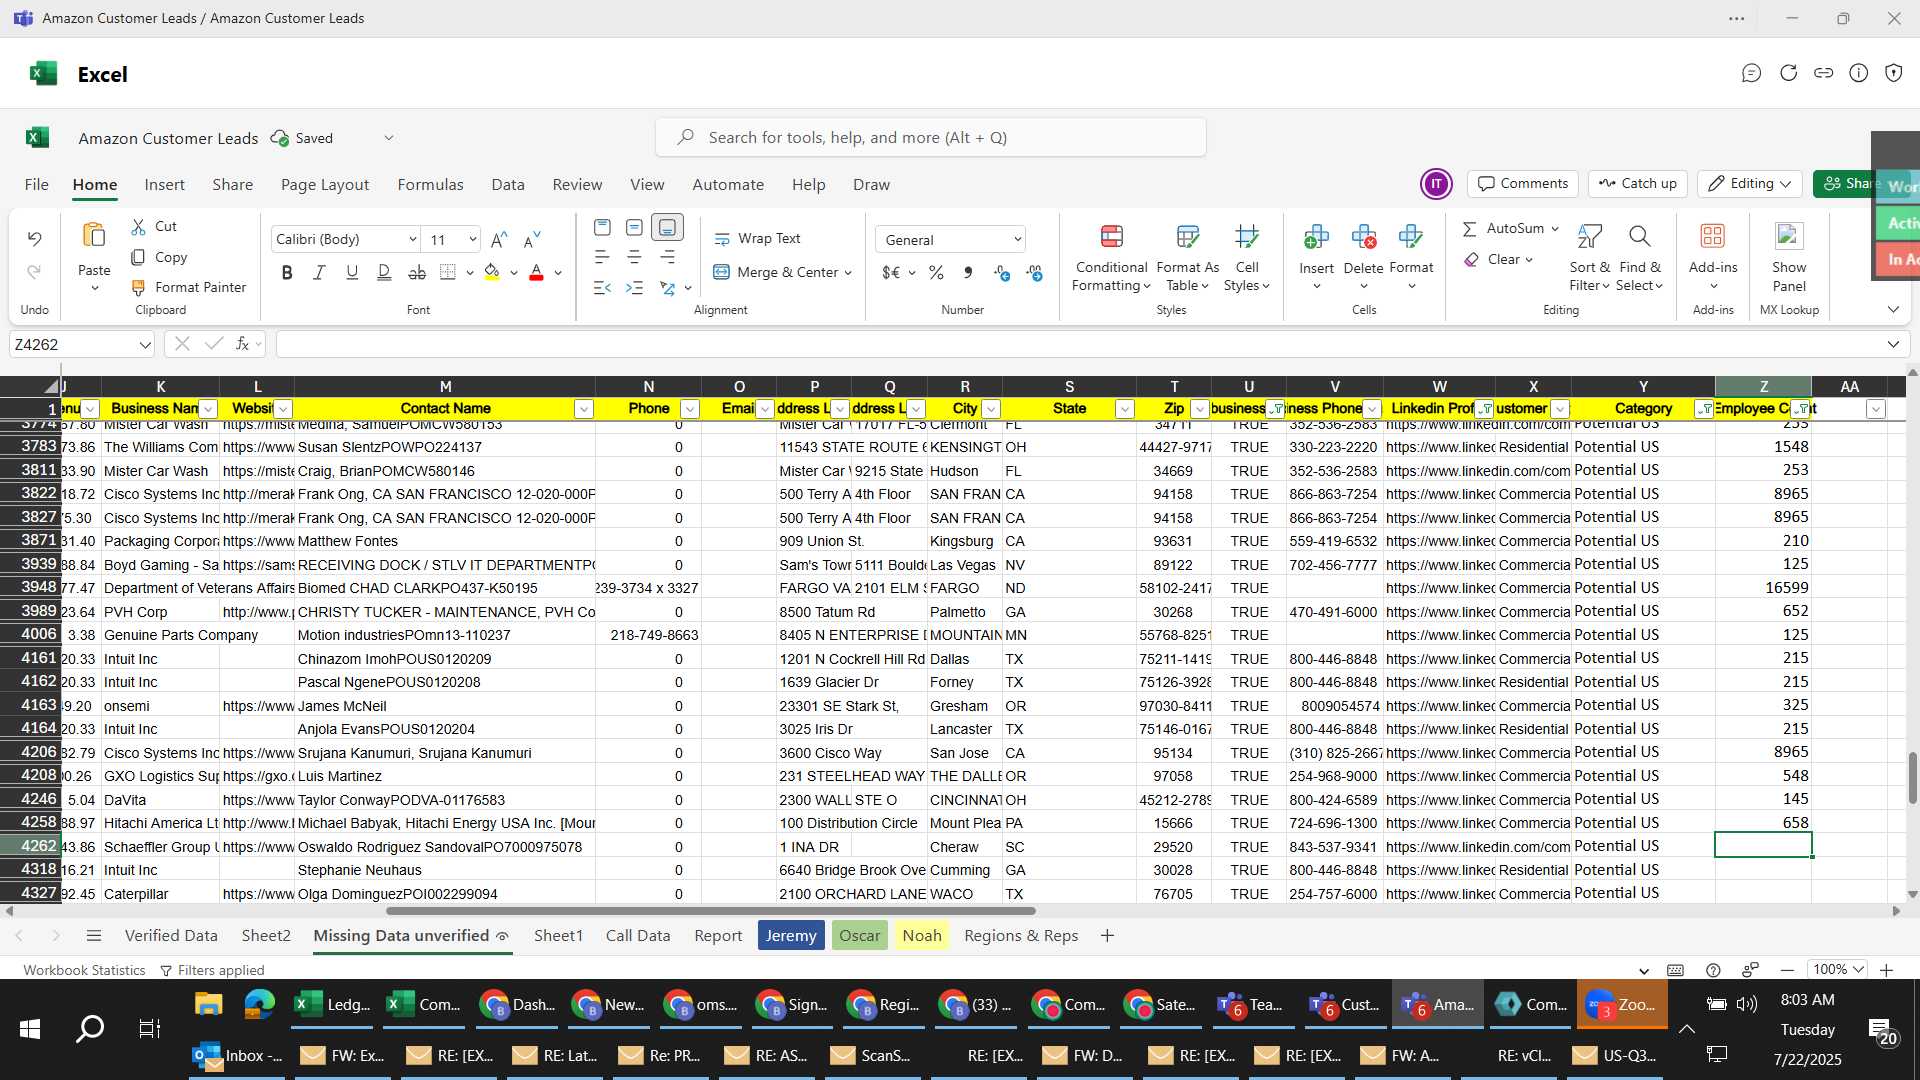Toggle Underline formatting
This screenshot has width=1920, height=1080.
coord(352,272)
